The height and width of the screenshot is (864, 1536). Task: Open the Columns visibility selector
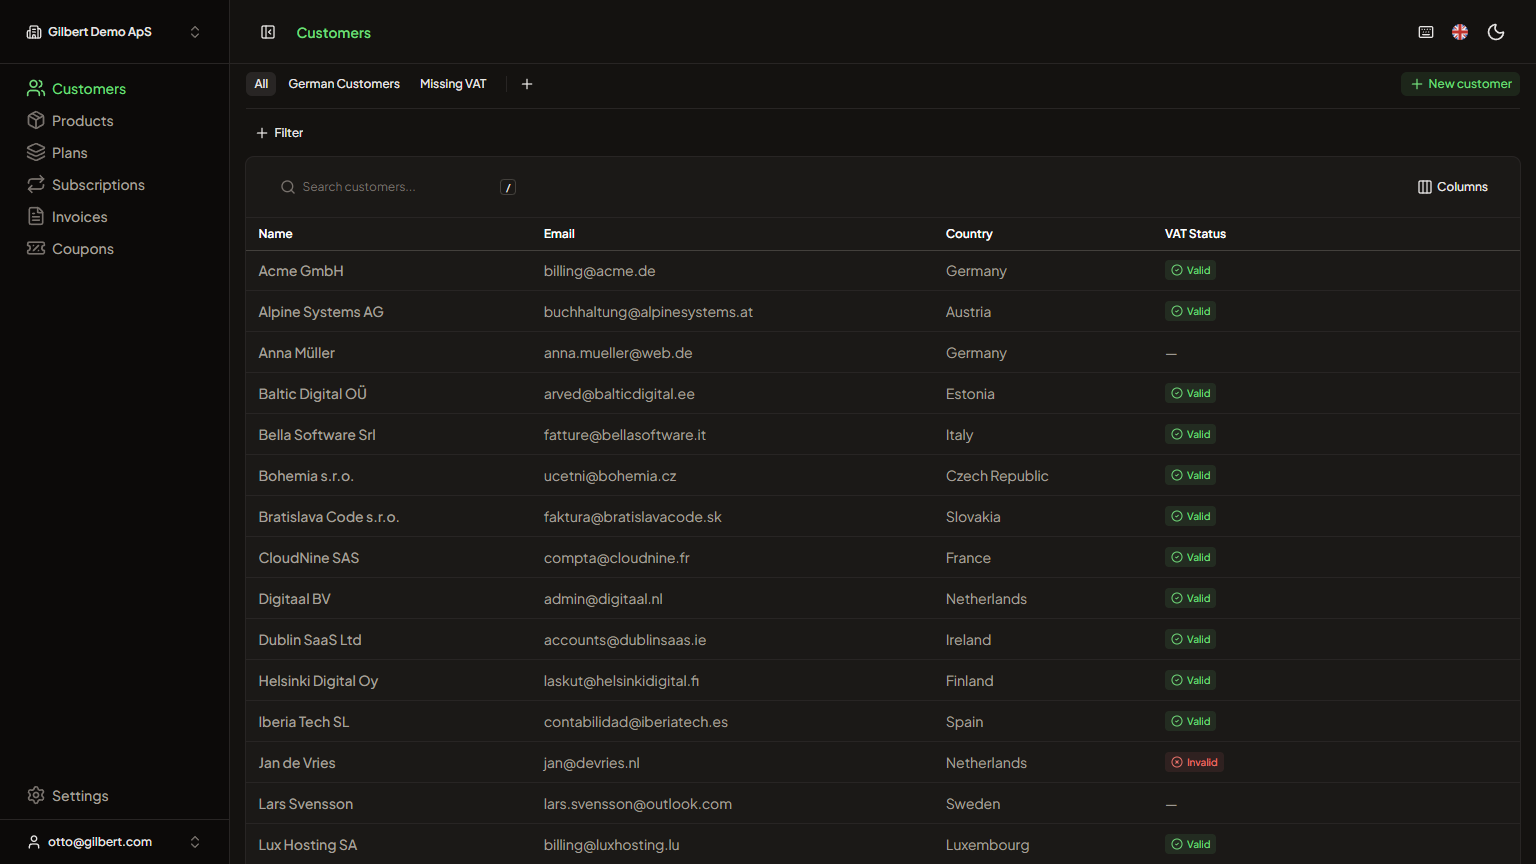click(x=1453, y=187)
